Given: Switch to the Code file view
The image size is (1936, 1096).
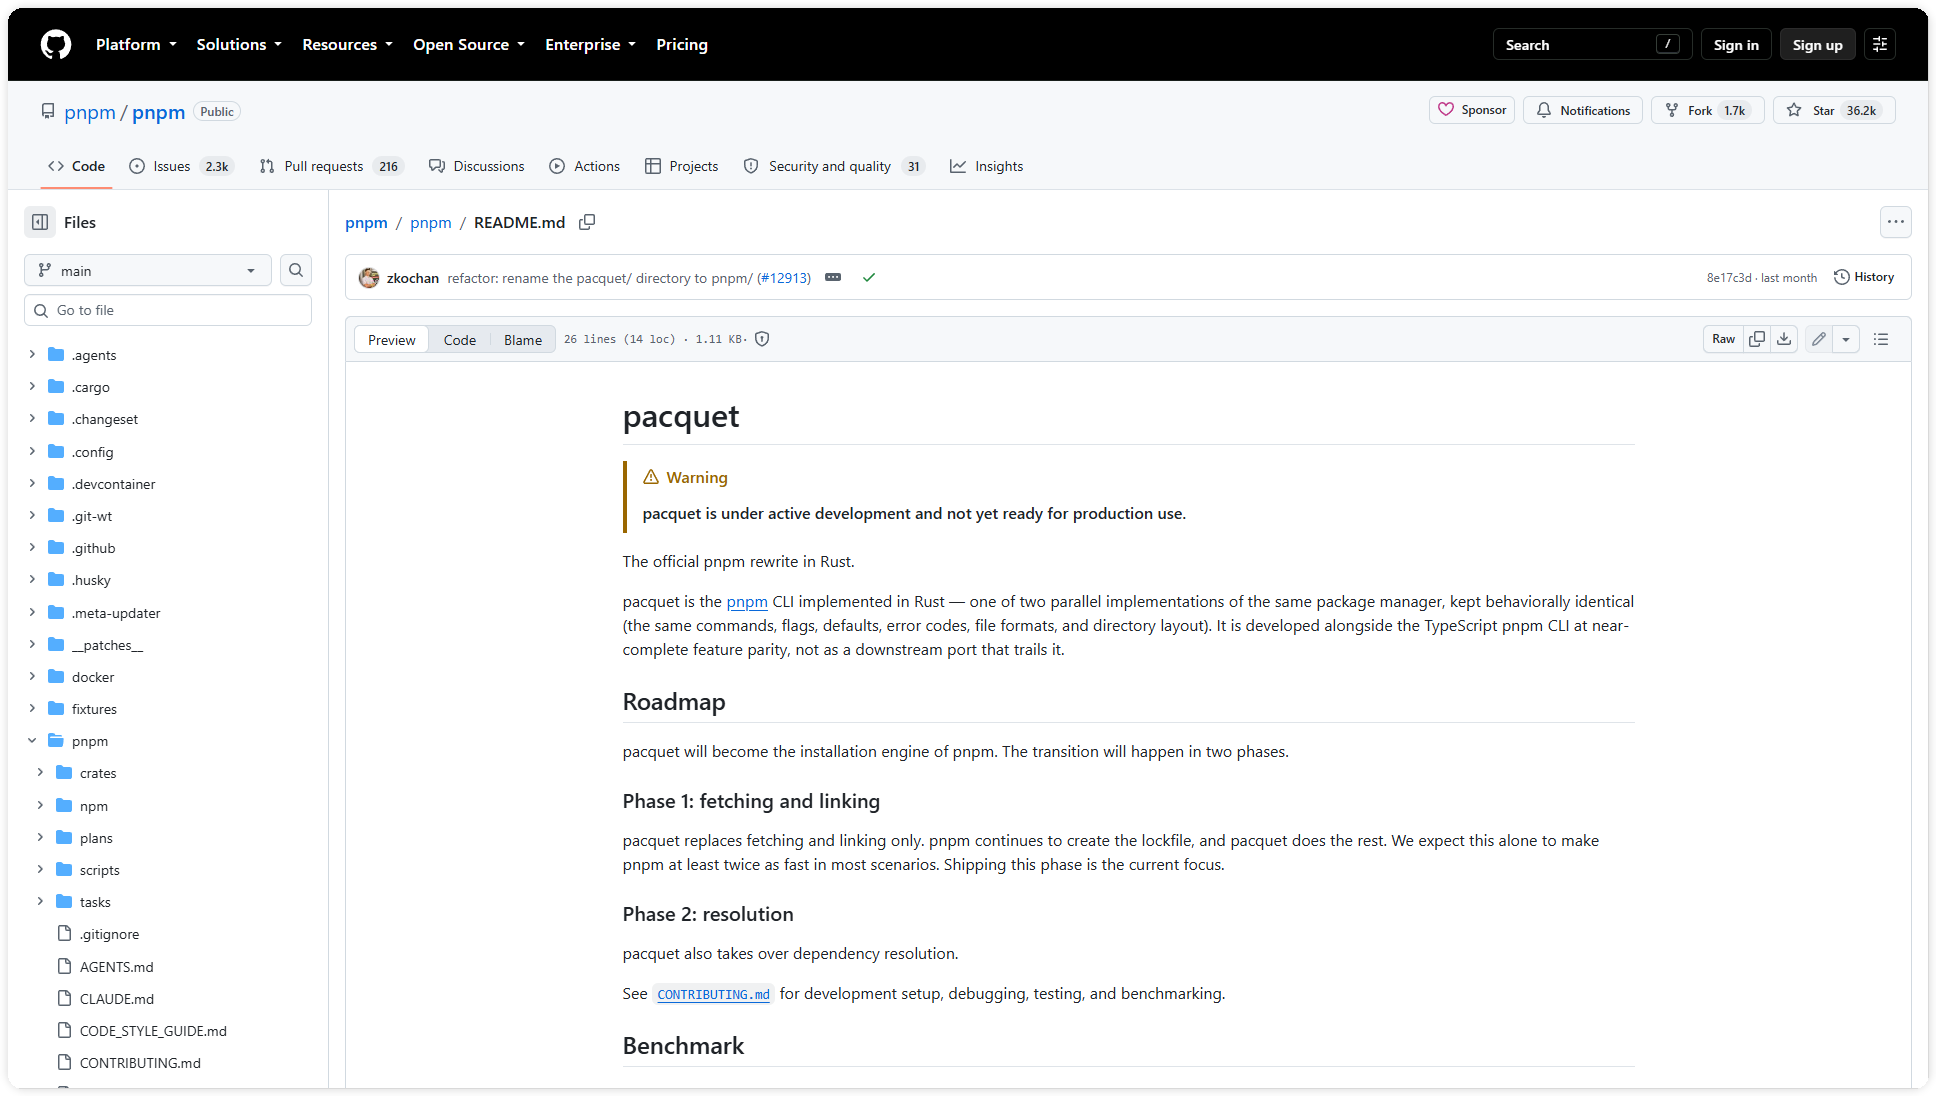Looking at the screenshot, I should pyautogui.click(x=460, y=340).
